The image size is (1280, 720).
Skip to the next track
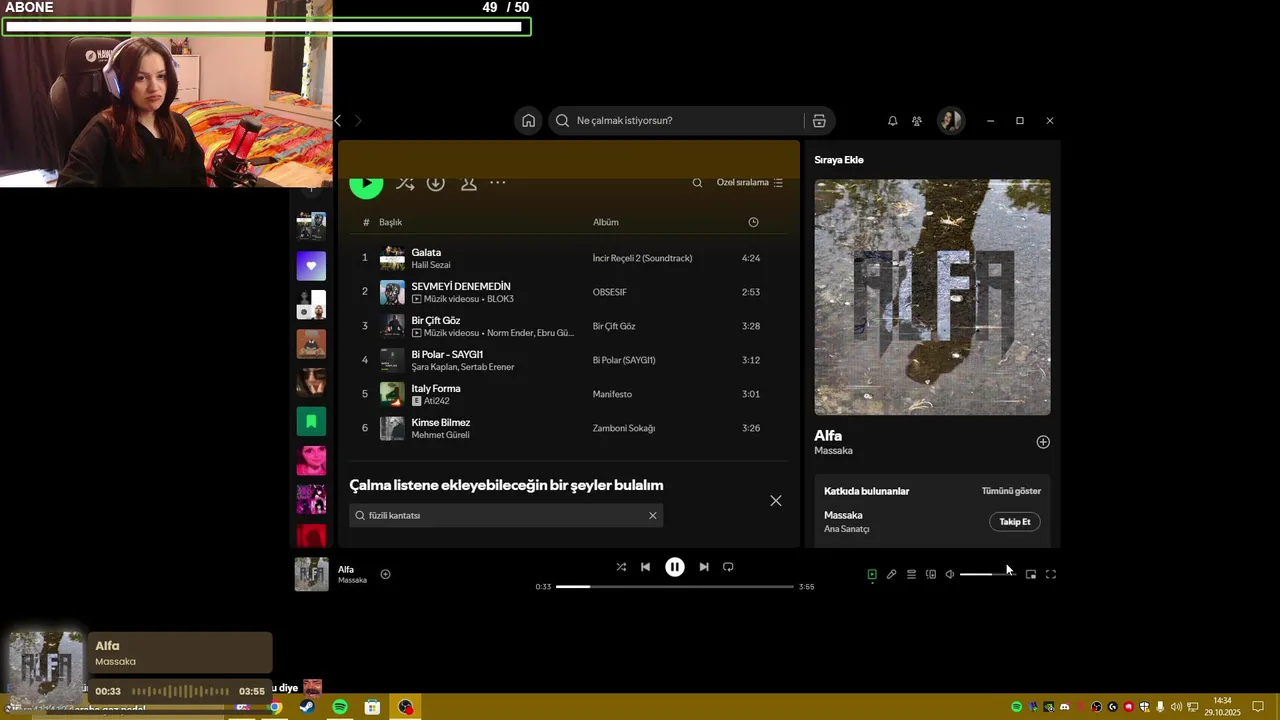[x=704, y=567]
